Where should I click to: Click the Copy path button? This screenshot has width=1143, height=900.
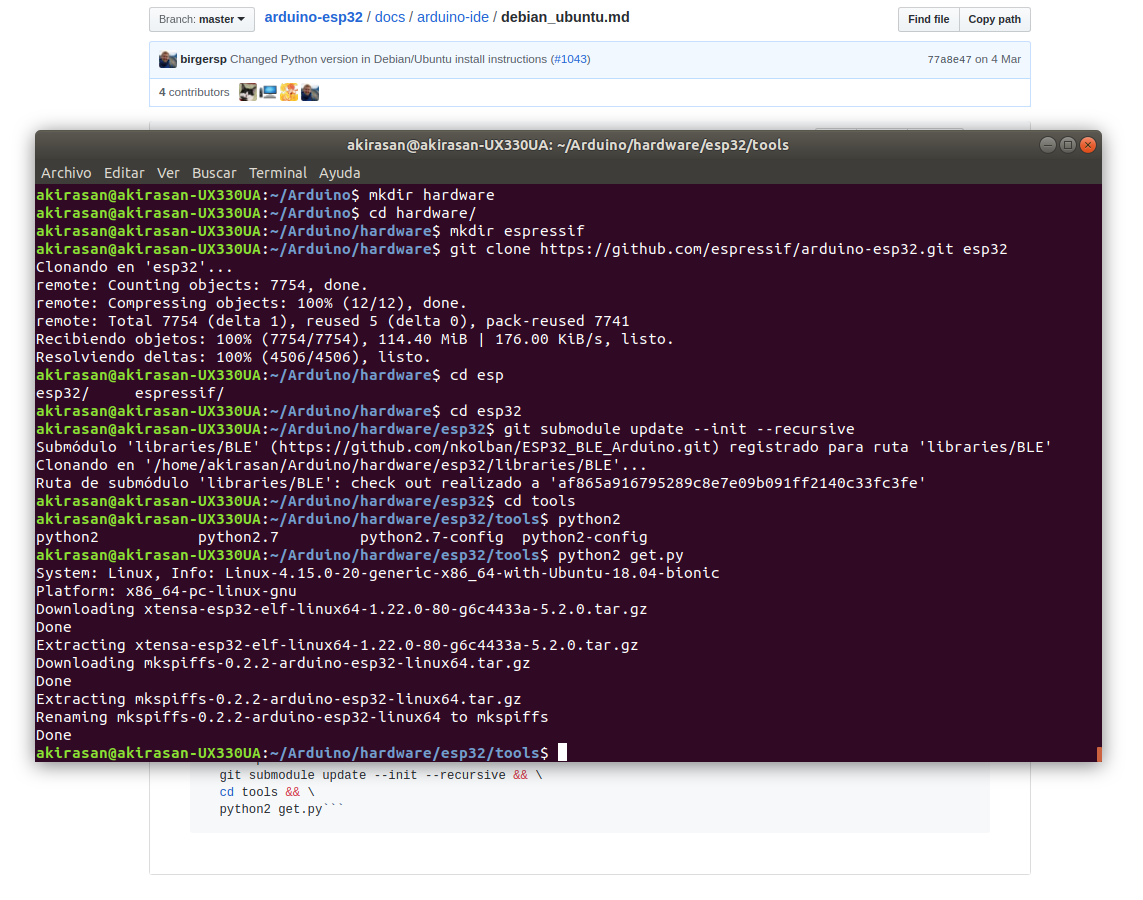point(994,19)
